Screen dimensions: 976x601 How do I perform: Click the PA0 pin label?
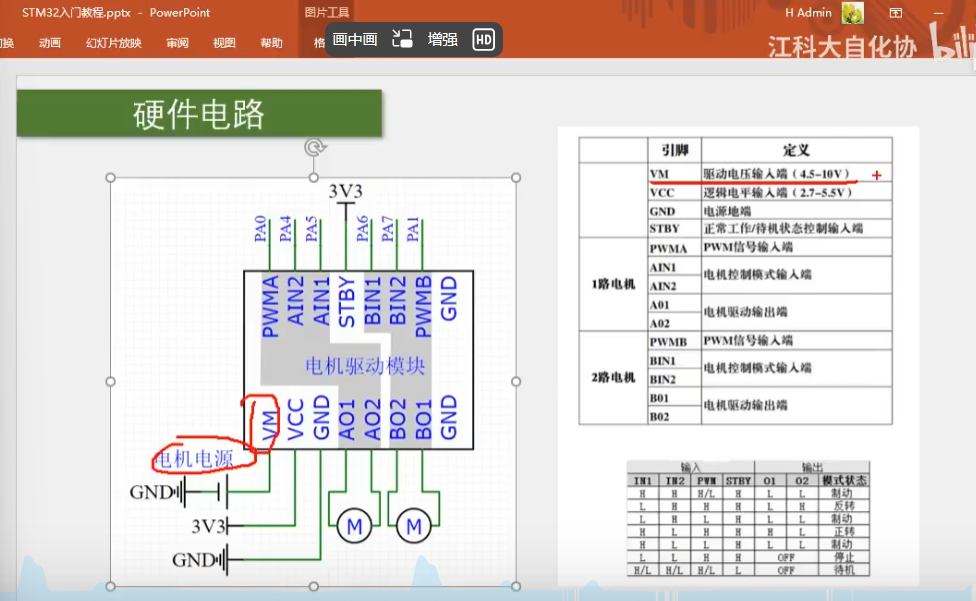(x=261, y=228)
